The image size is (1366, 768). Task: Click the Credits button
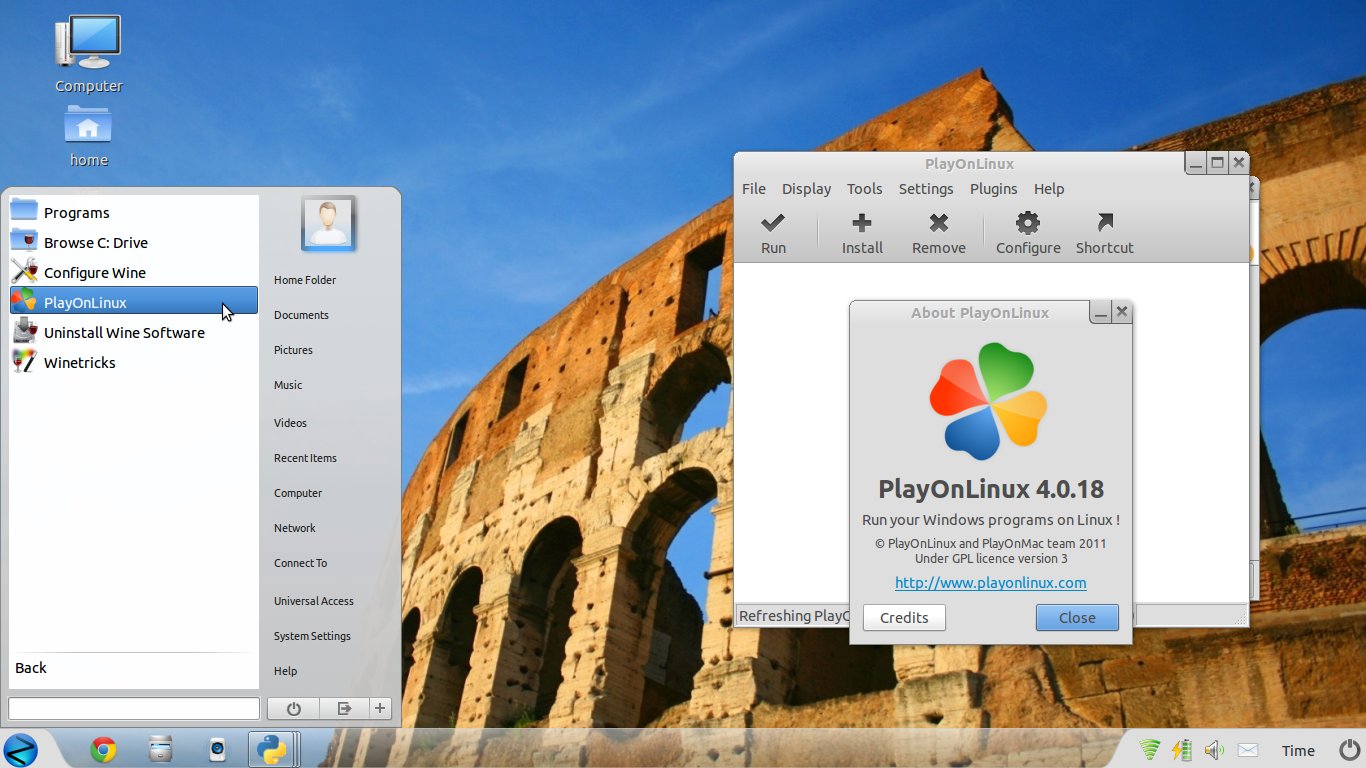click(x=904, y=618)
